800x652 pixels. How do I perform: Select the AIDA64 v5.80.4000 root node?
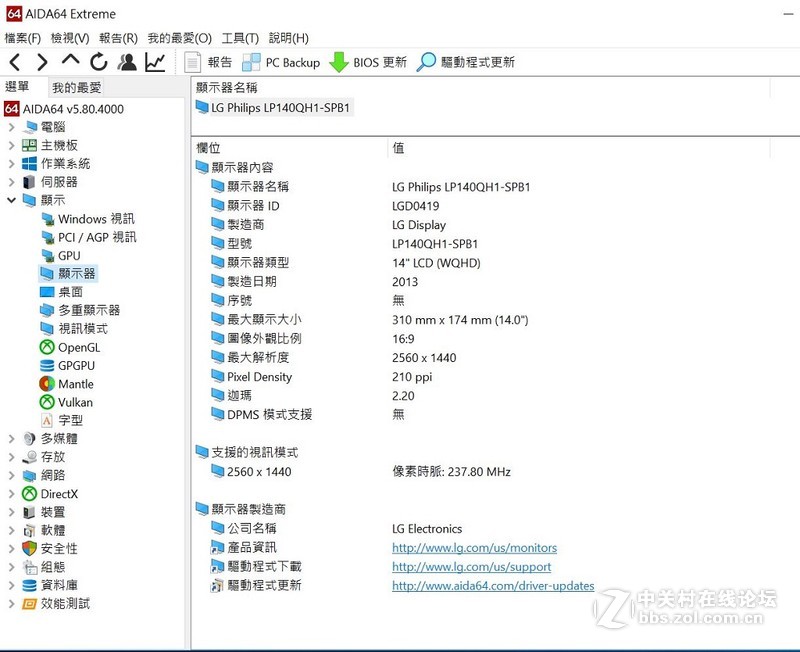(x=73, y=109)
